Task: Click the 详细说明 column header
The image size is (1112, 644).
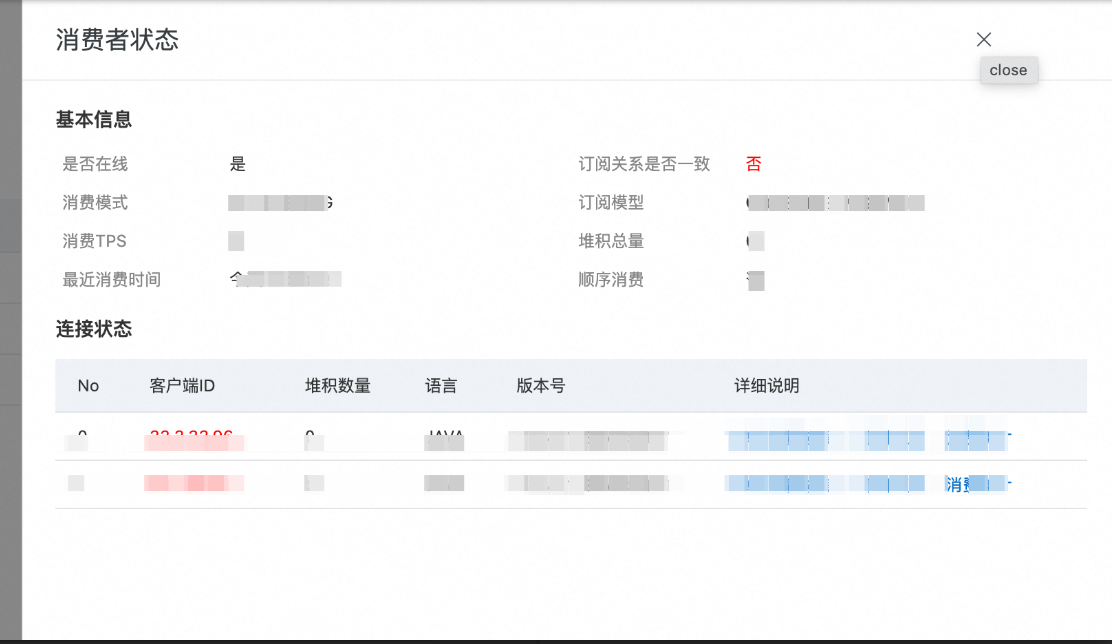Action: point(767,386)
